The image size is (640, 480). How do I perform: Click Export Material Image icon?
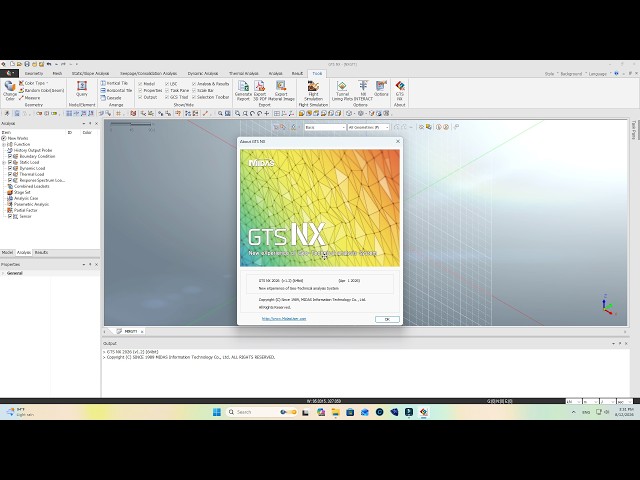point(281,90)
